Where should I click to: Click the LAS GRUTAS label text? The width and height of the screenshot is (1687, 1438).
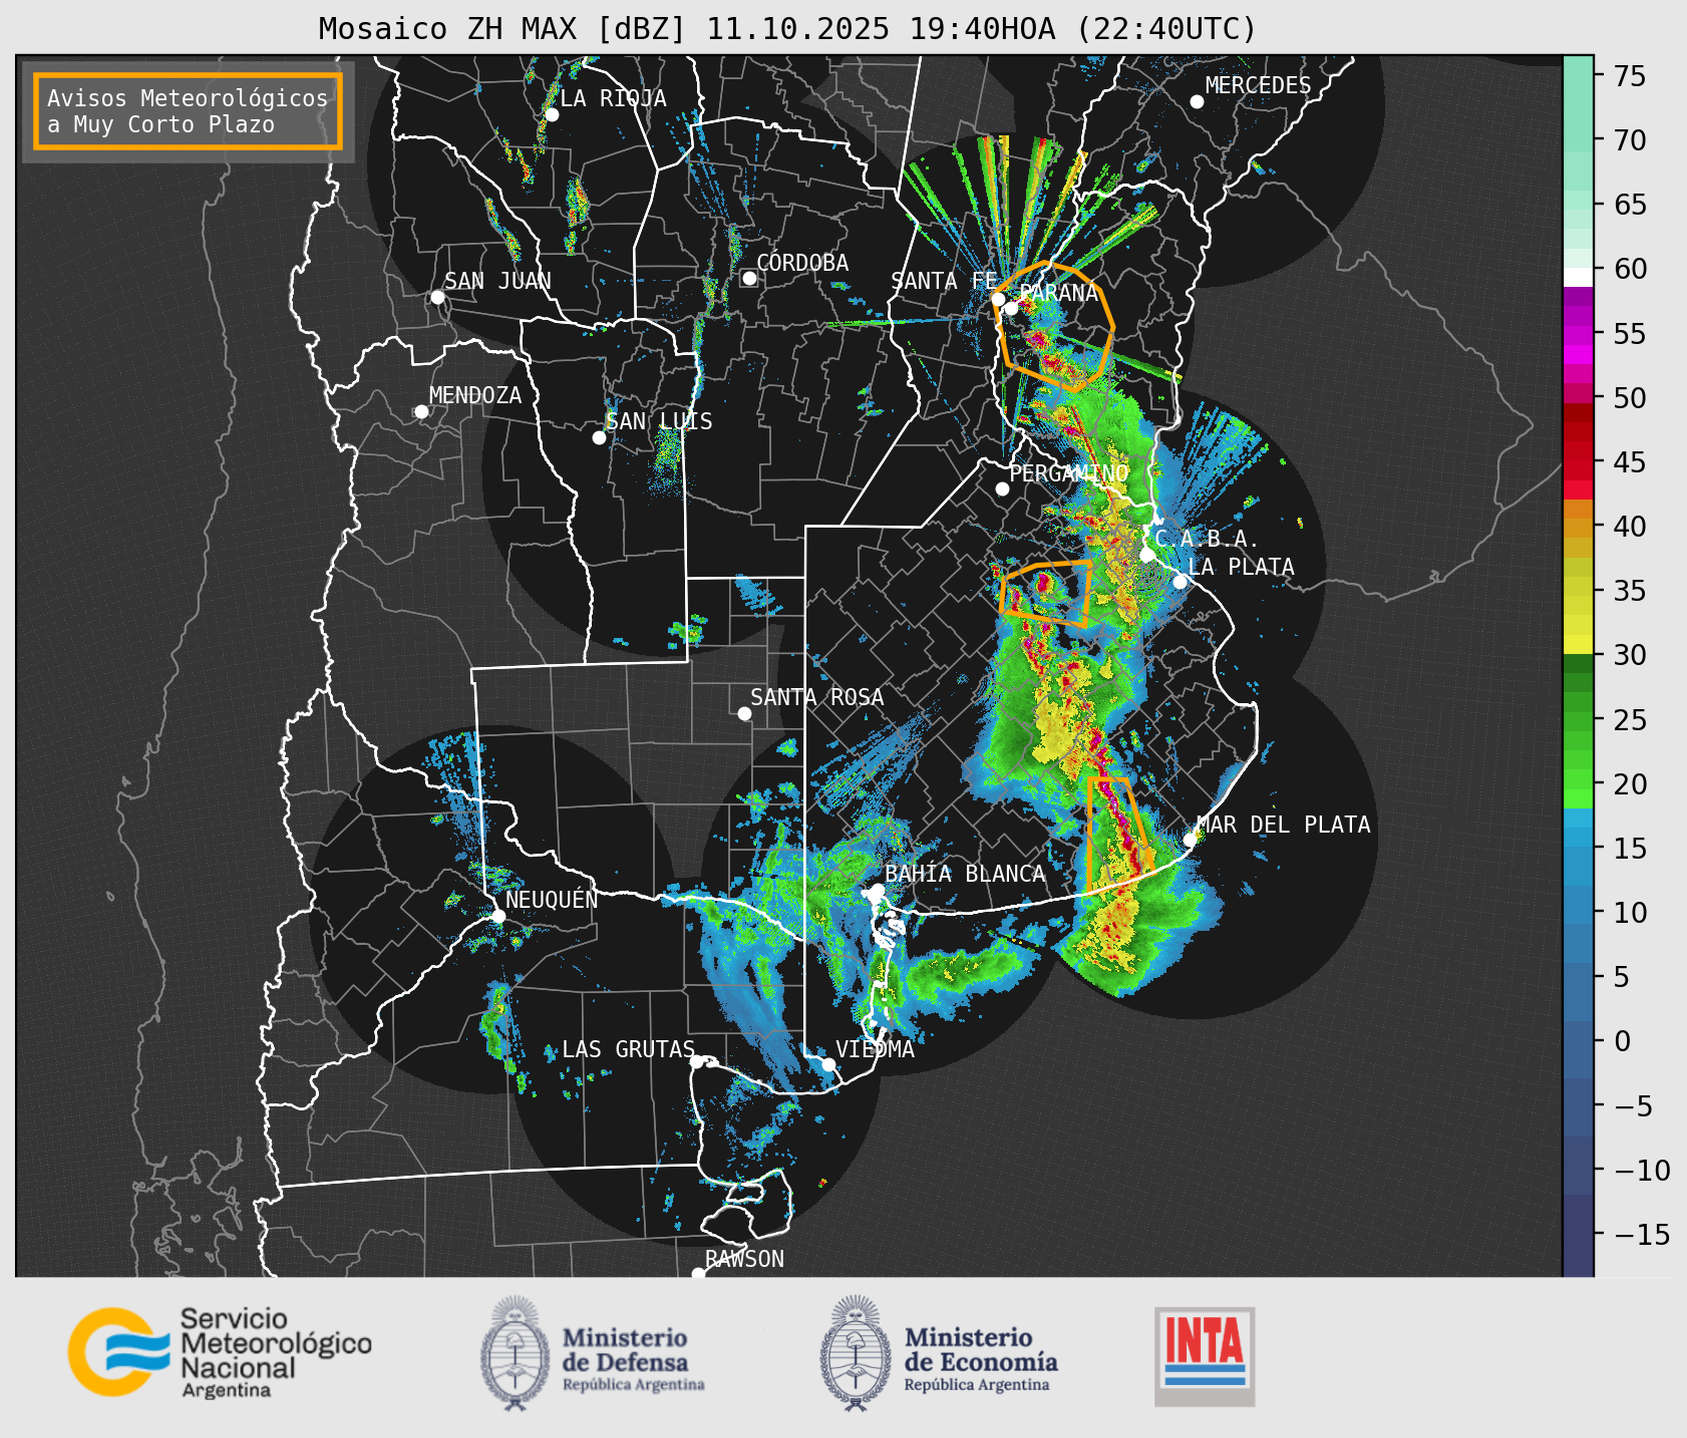(x=628, y=1049)
